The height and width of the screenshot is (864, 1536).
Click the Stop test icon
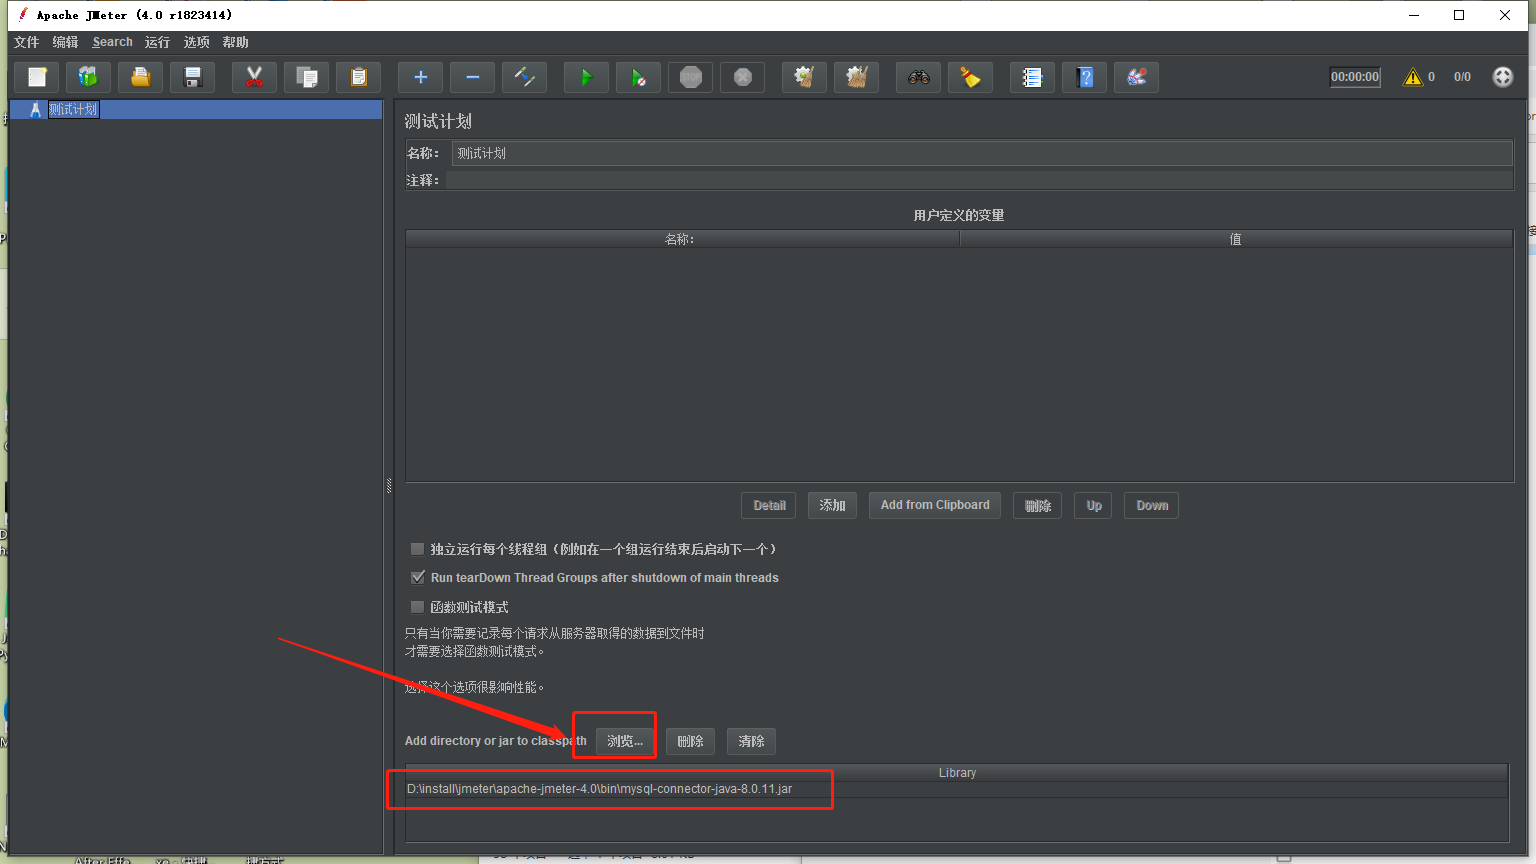pos(691,77)
